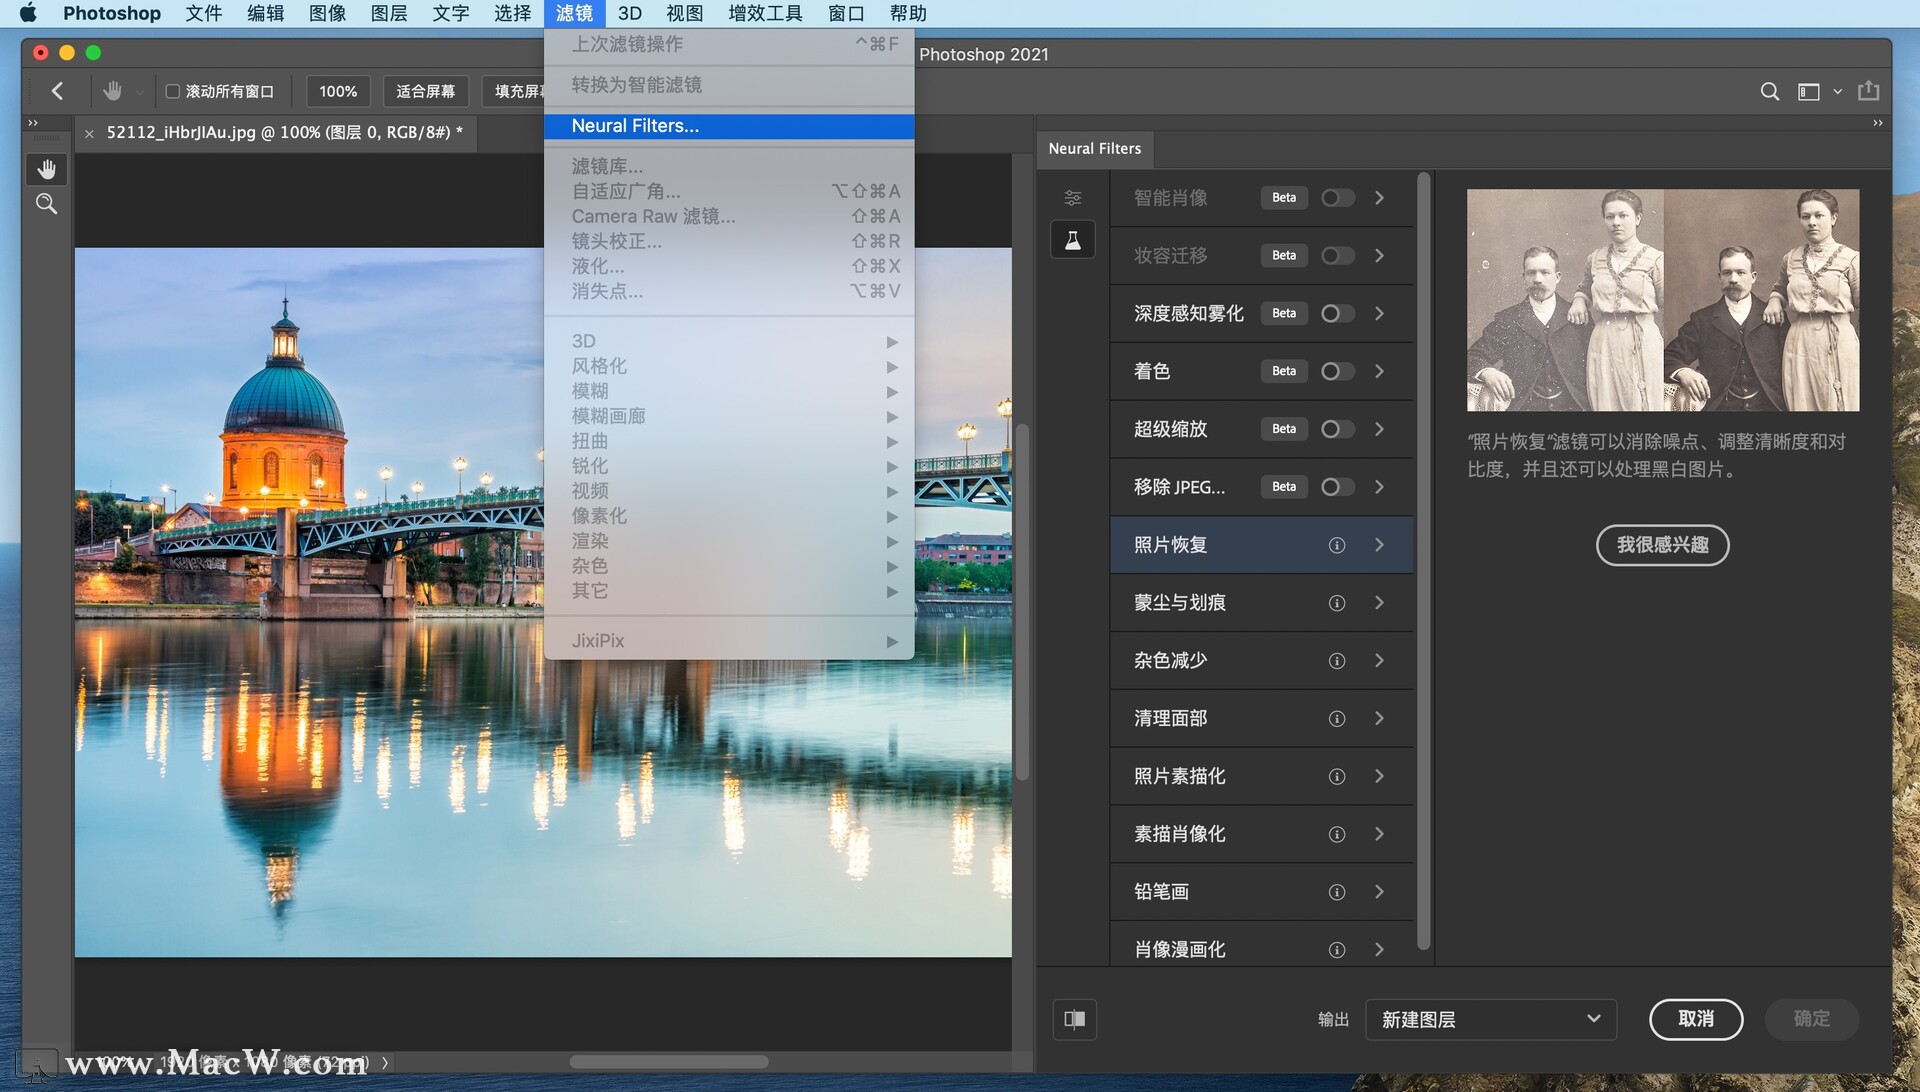Open the 输出 新建图层 dropdown
Viewport: 1920px width, 1092px height.
point(1491,1019)
